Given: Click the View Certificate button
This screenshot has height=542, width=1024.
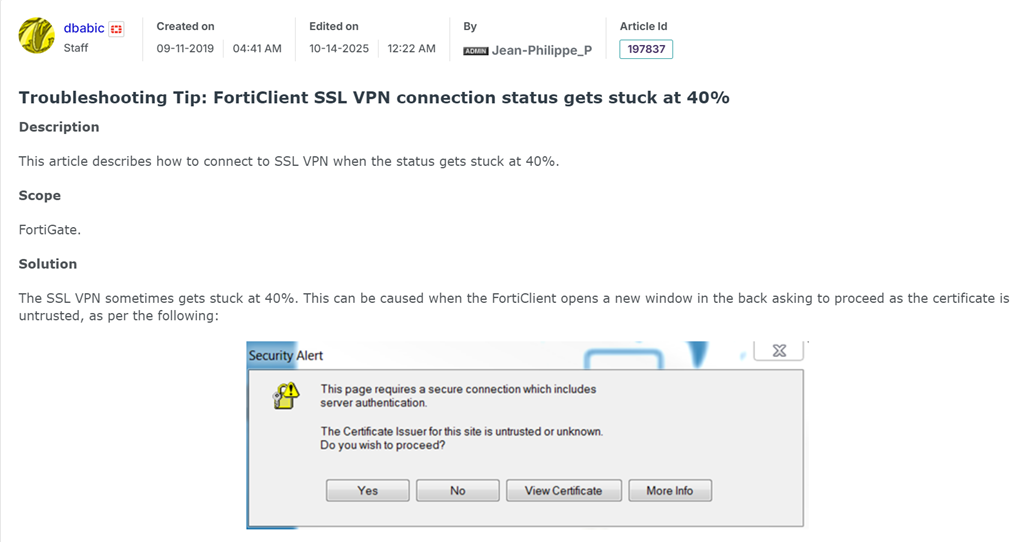Looking at the screenshot, I should [x=564, y=491].
